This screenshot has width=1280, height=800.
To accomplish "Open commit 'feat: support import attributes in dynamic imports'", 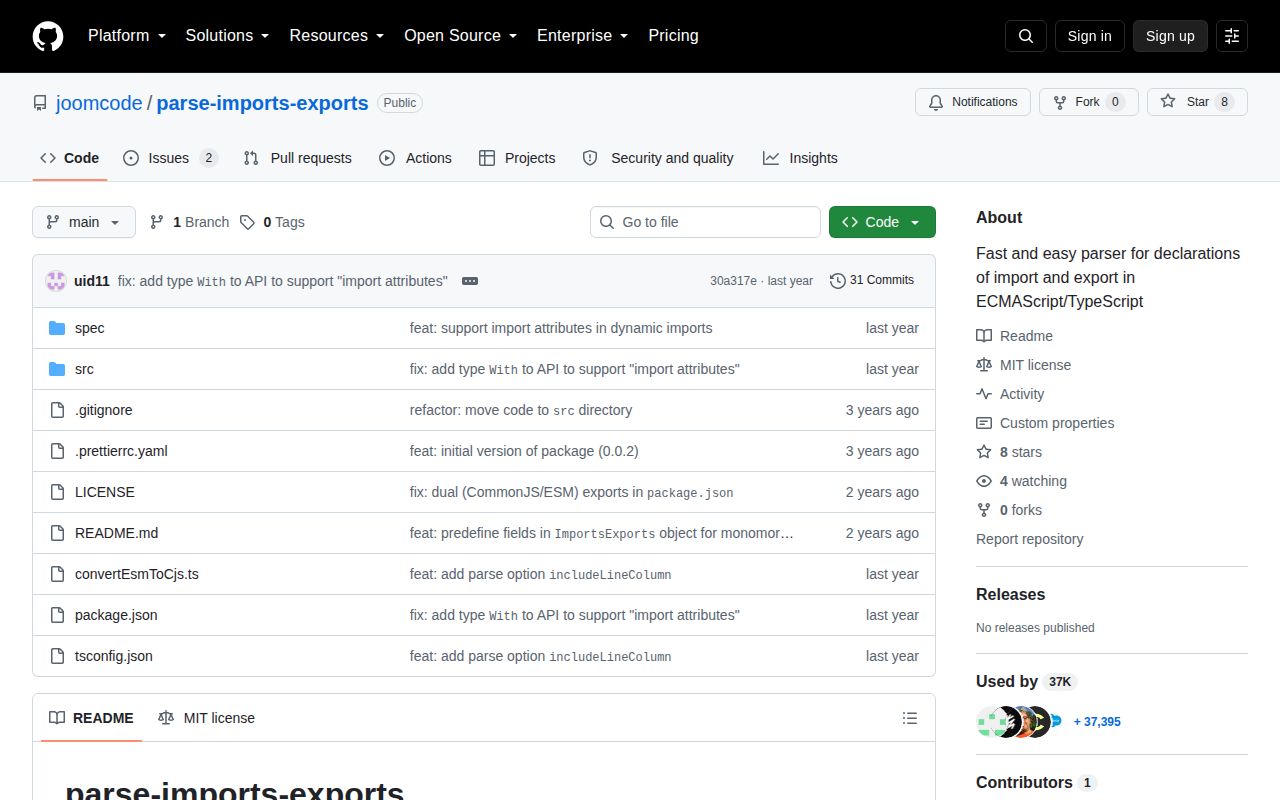I will pyautogui.click(x=561, y=328).
